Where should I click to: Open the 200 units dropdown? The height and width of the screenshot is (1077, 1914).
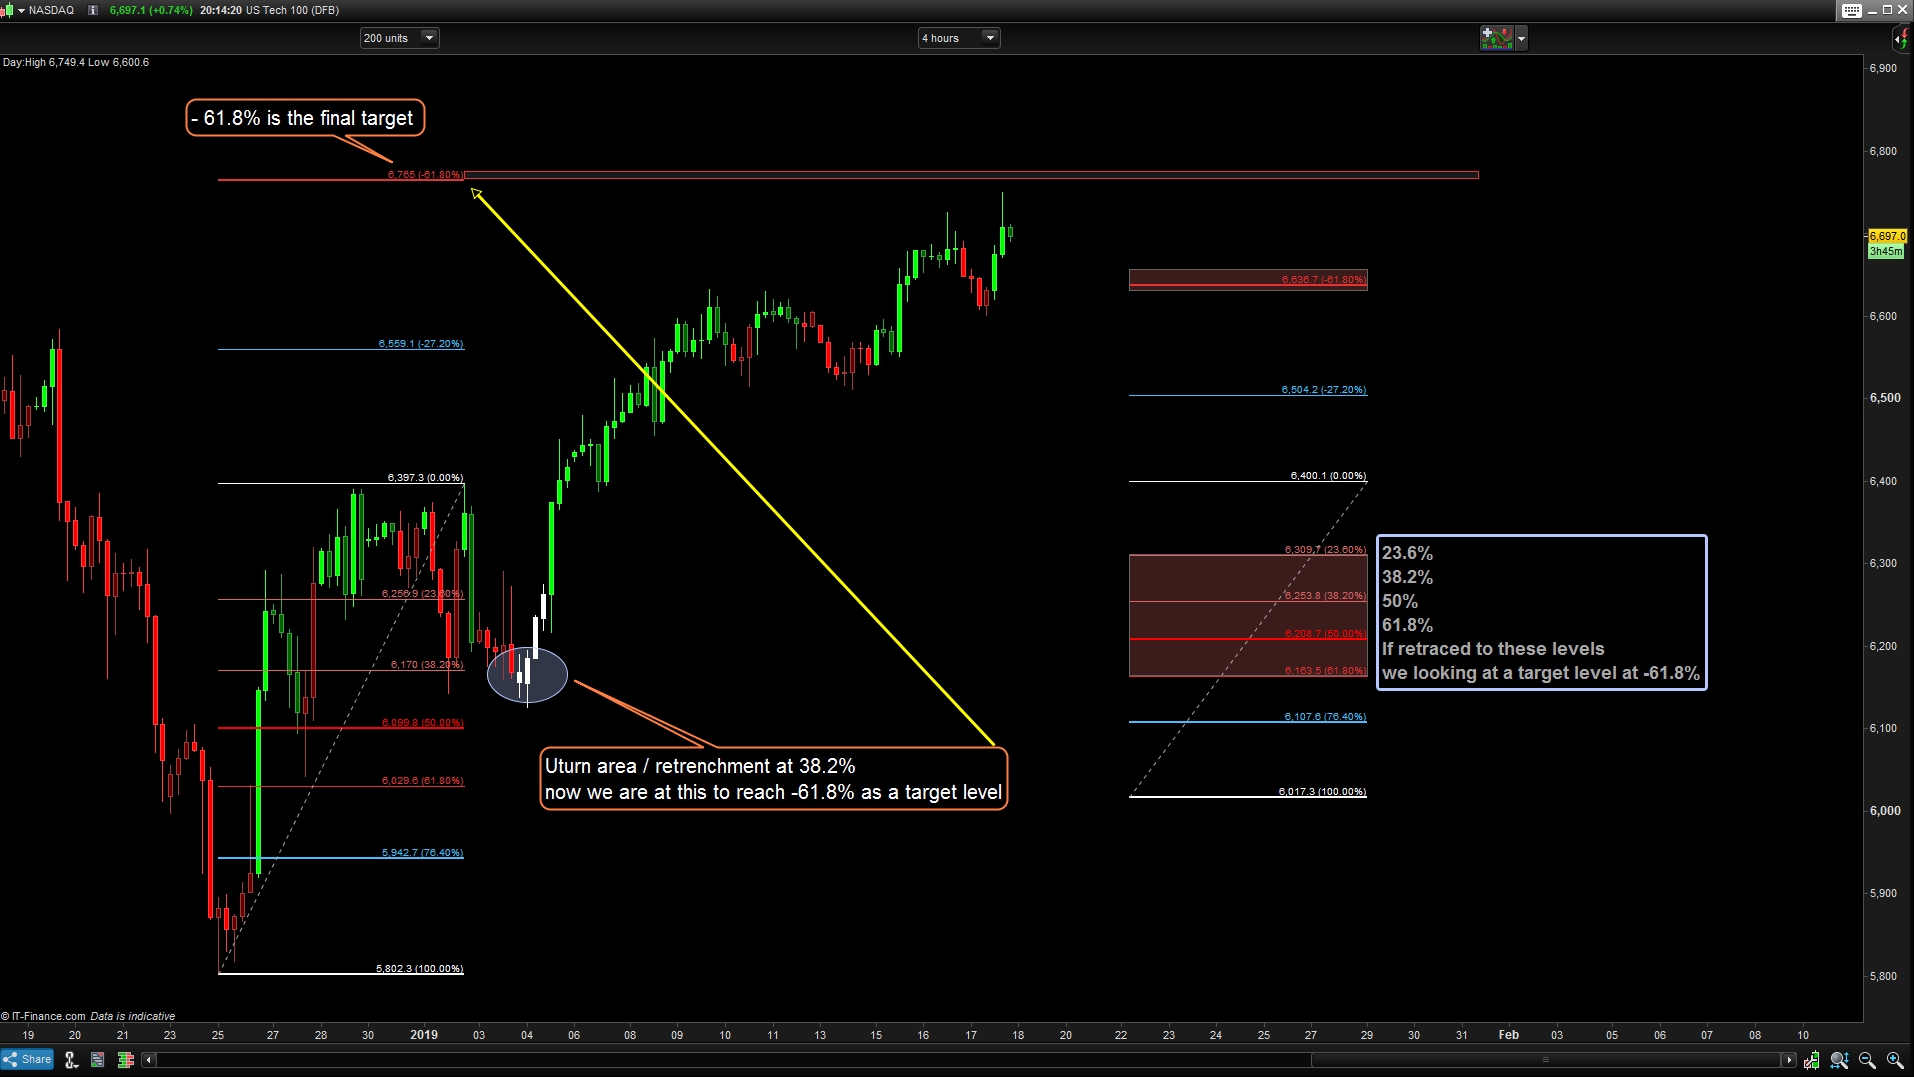click(x=399, y=38)
